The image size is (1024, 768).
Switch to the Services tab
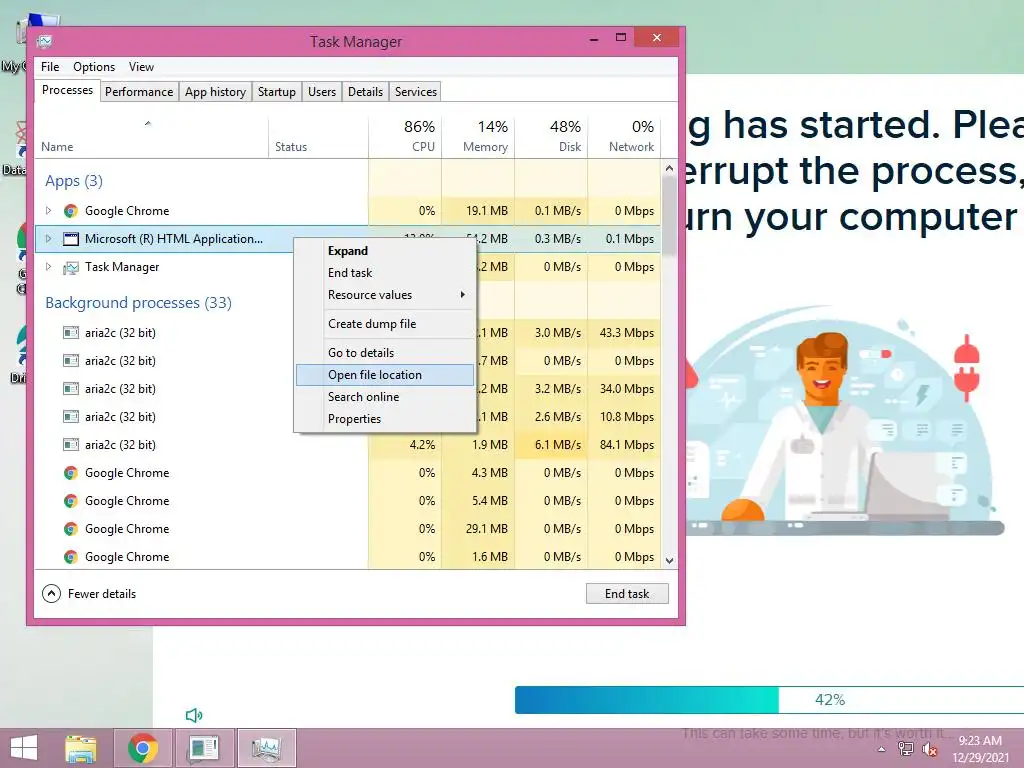[415, 92]
